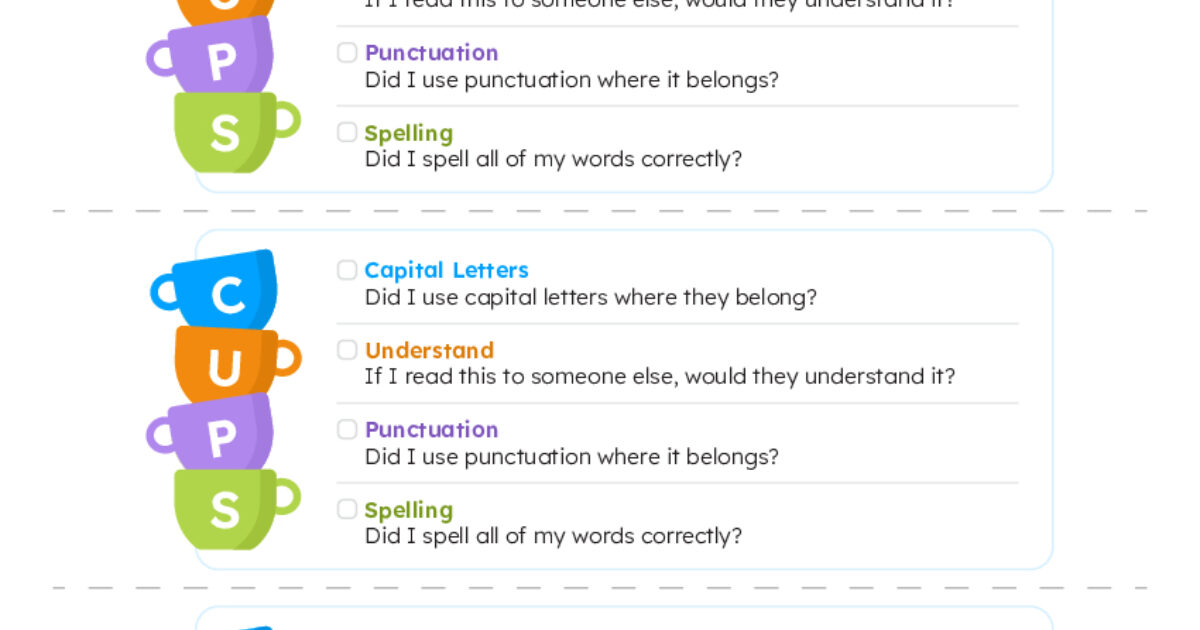
Task: Click the question about using capital letters
Action: click(590, 297)
